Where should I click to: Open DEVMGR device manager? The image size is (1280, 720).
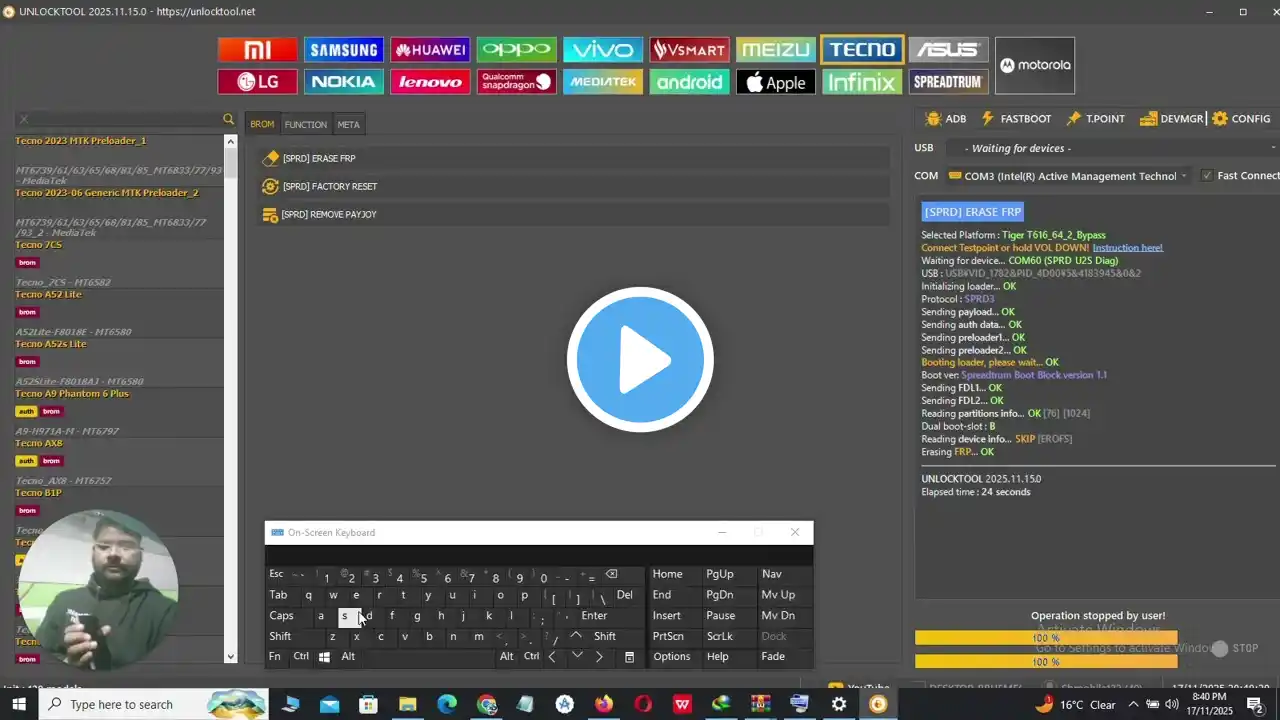coord(1171,119)
